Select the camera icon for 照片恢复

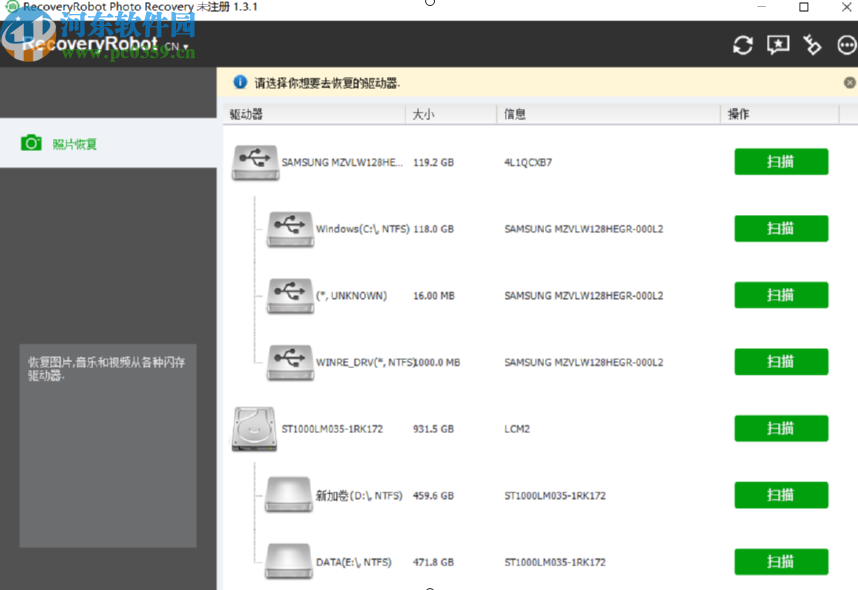[31, 143]
